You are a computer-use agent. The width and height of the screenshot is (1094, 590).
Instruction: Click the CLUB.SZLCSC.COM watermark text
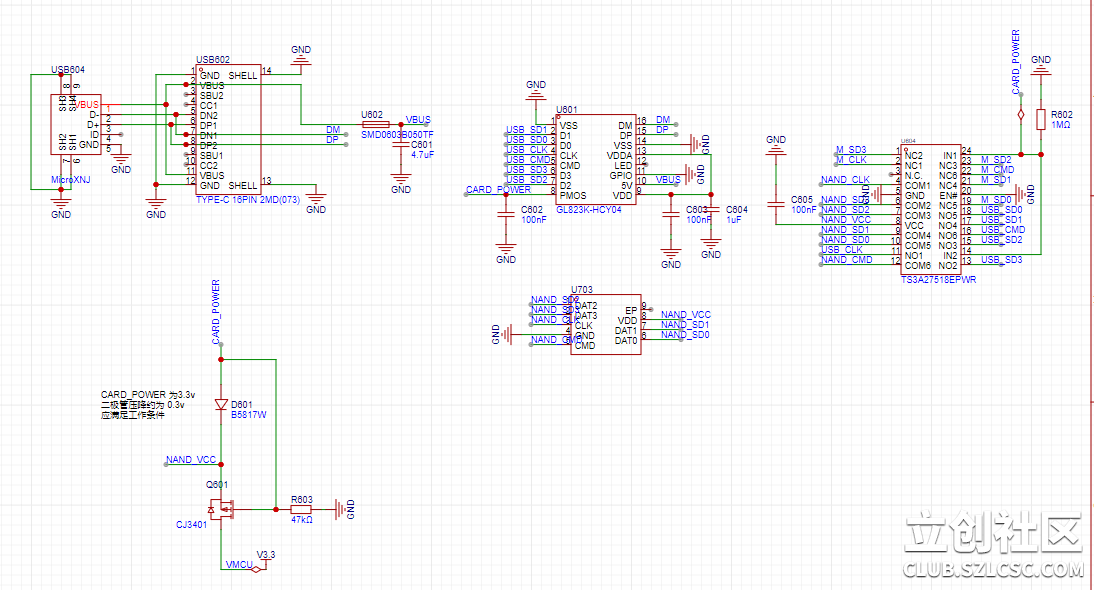992,570
